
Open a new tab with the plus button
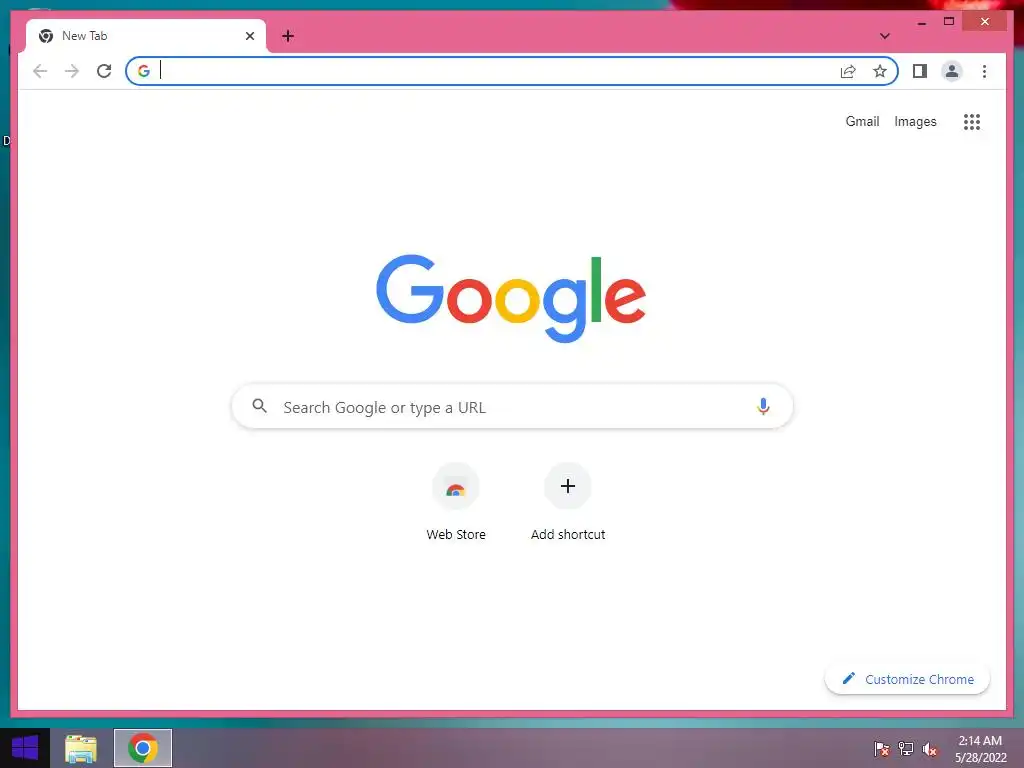(288, 36)
